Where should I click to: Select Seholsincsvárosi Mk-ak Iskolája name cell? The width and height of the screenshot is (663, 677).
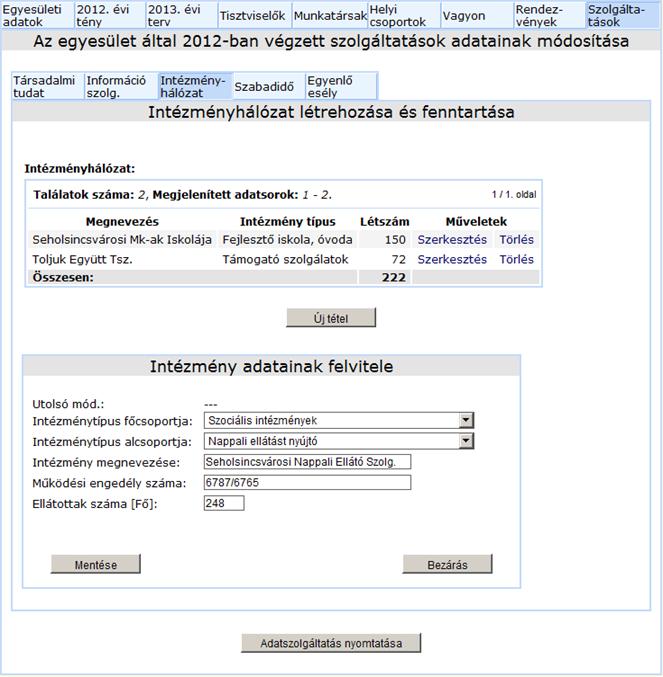(122, 240)
